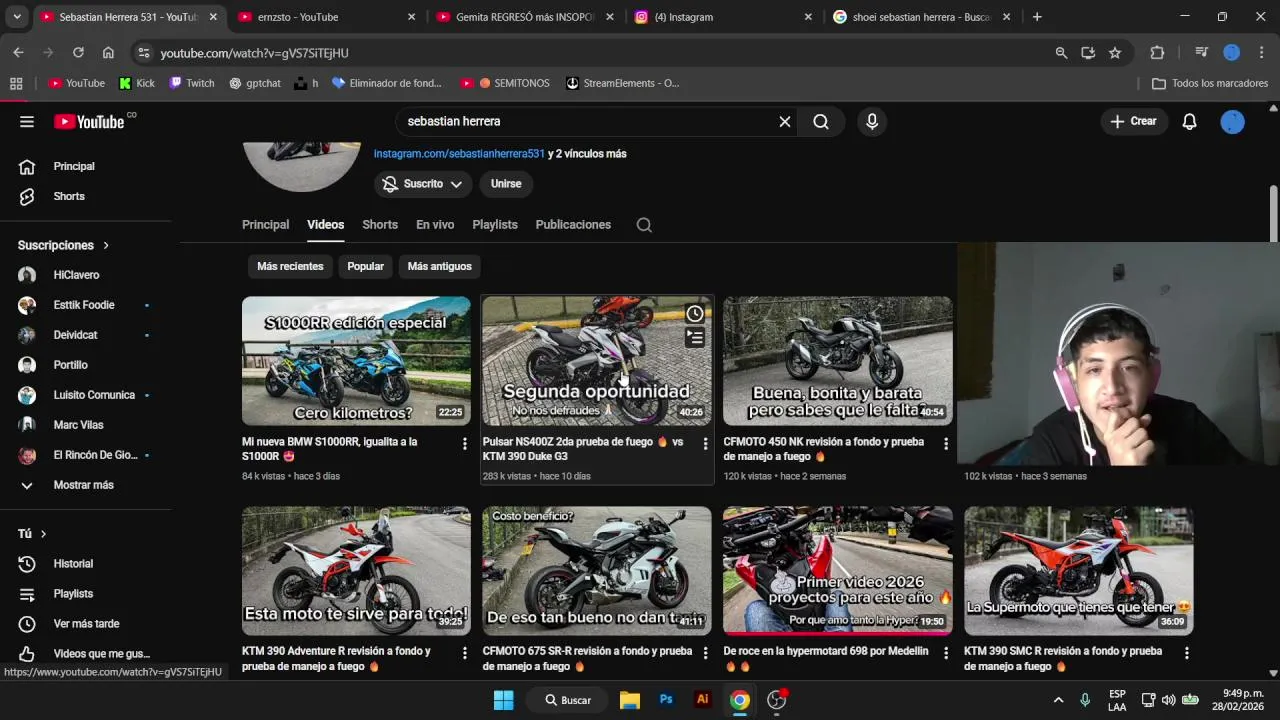
Task: Switch to the Instagram browser tab
Action: click(x=724, y=17)
